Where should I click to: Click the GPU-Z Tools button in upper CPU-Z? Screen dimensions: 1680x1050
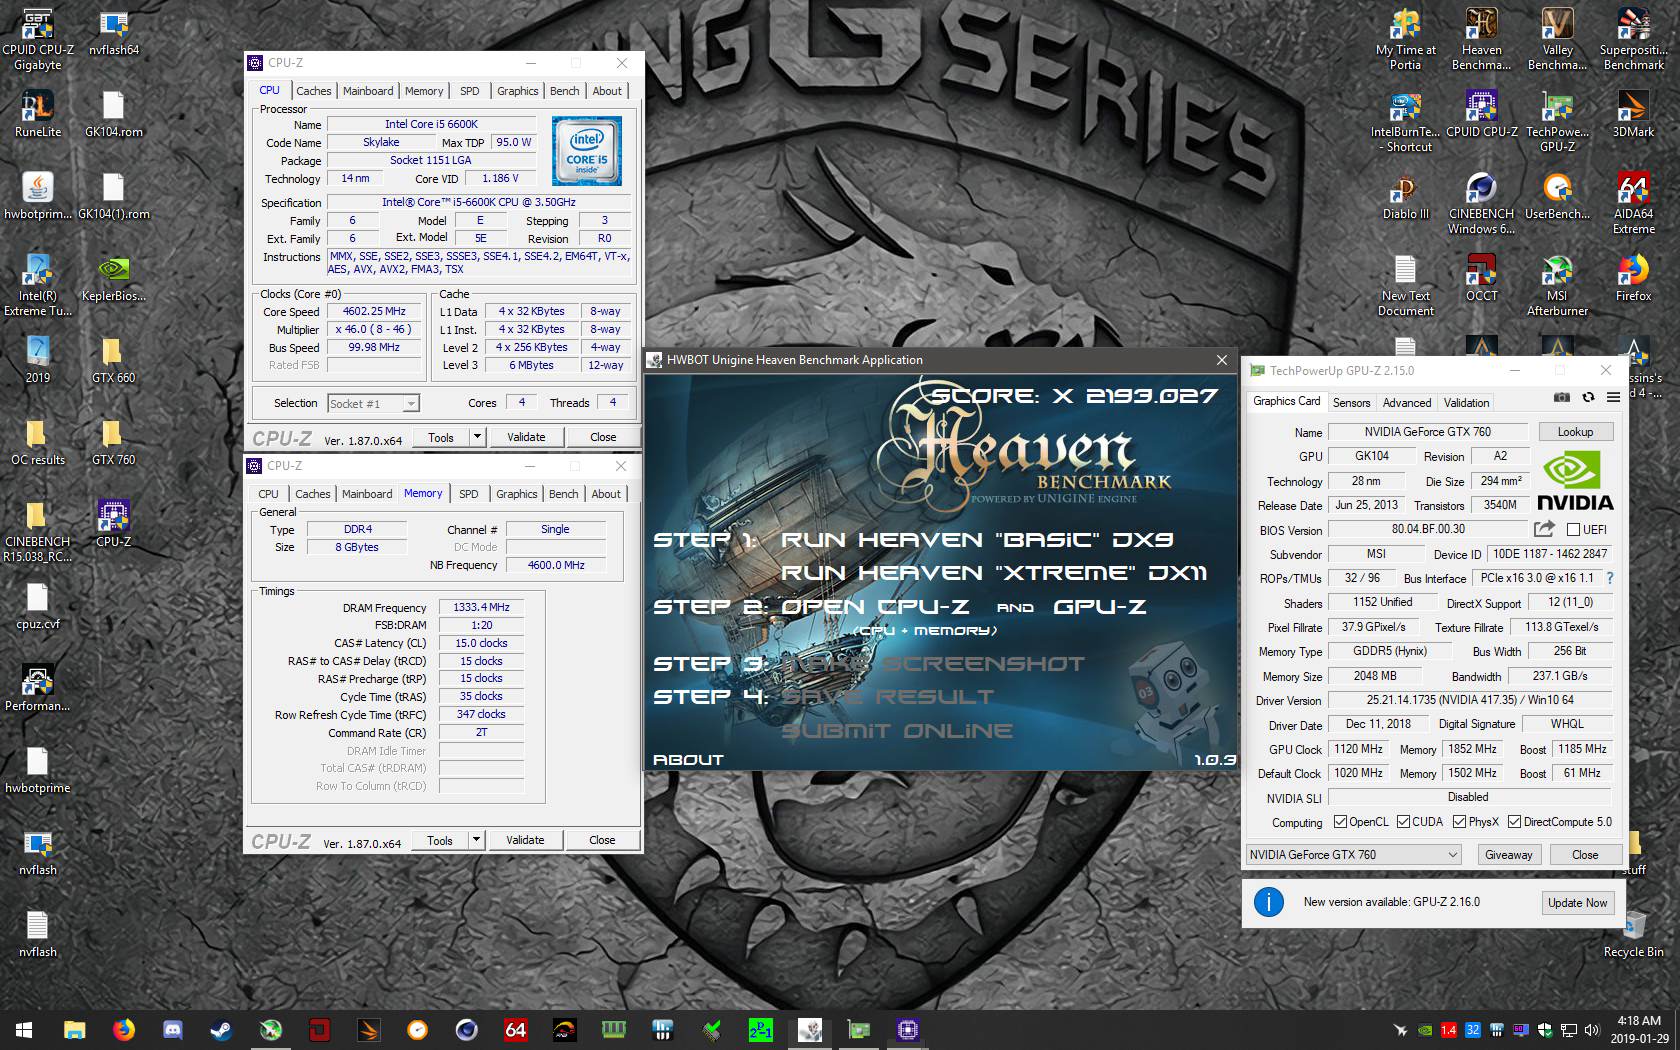pos(440,437)
